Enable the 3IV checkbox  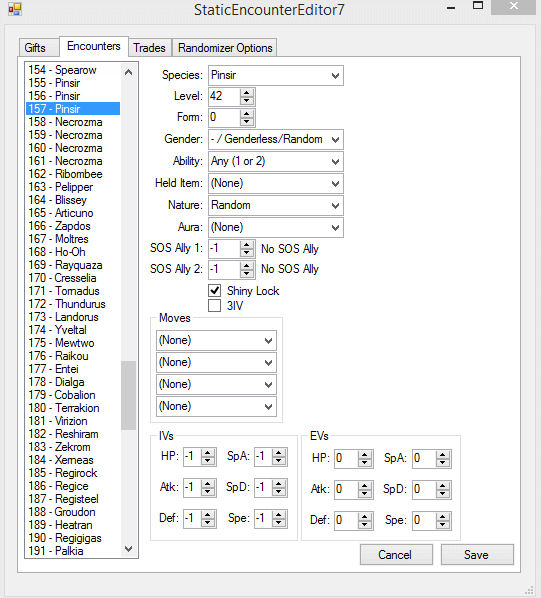(x=215, y=305)
